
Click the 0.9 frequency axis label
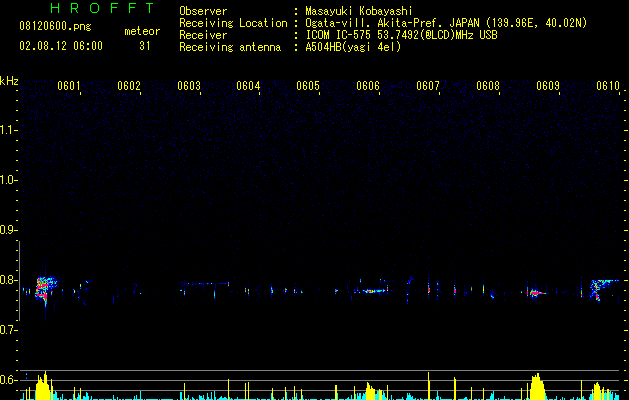tap(7, 230)
